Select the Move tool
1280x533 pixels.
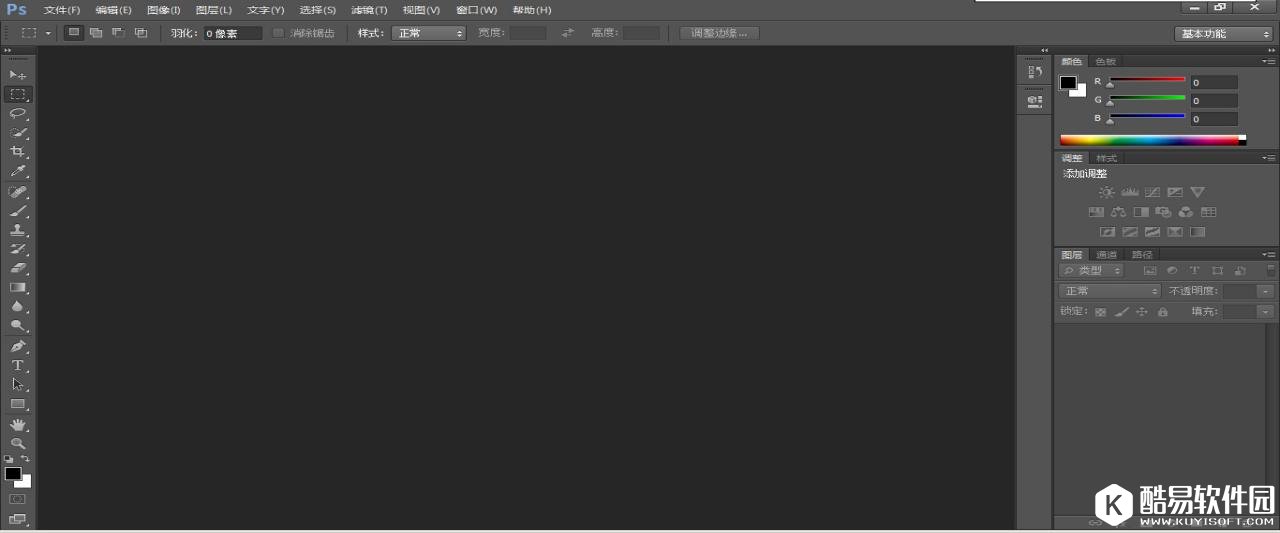(x=17, y=75)
